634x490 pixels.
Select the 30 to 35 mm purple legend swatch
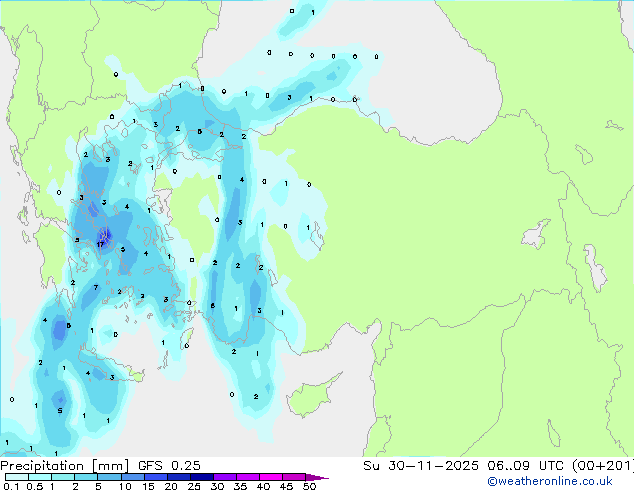point(225,477)
